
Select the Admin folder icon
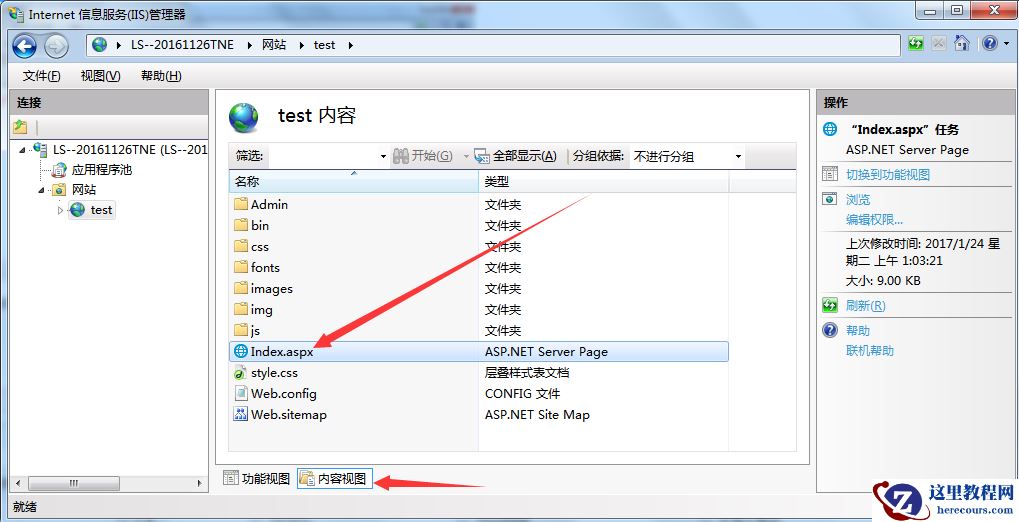pos(241,205)
